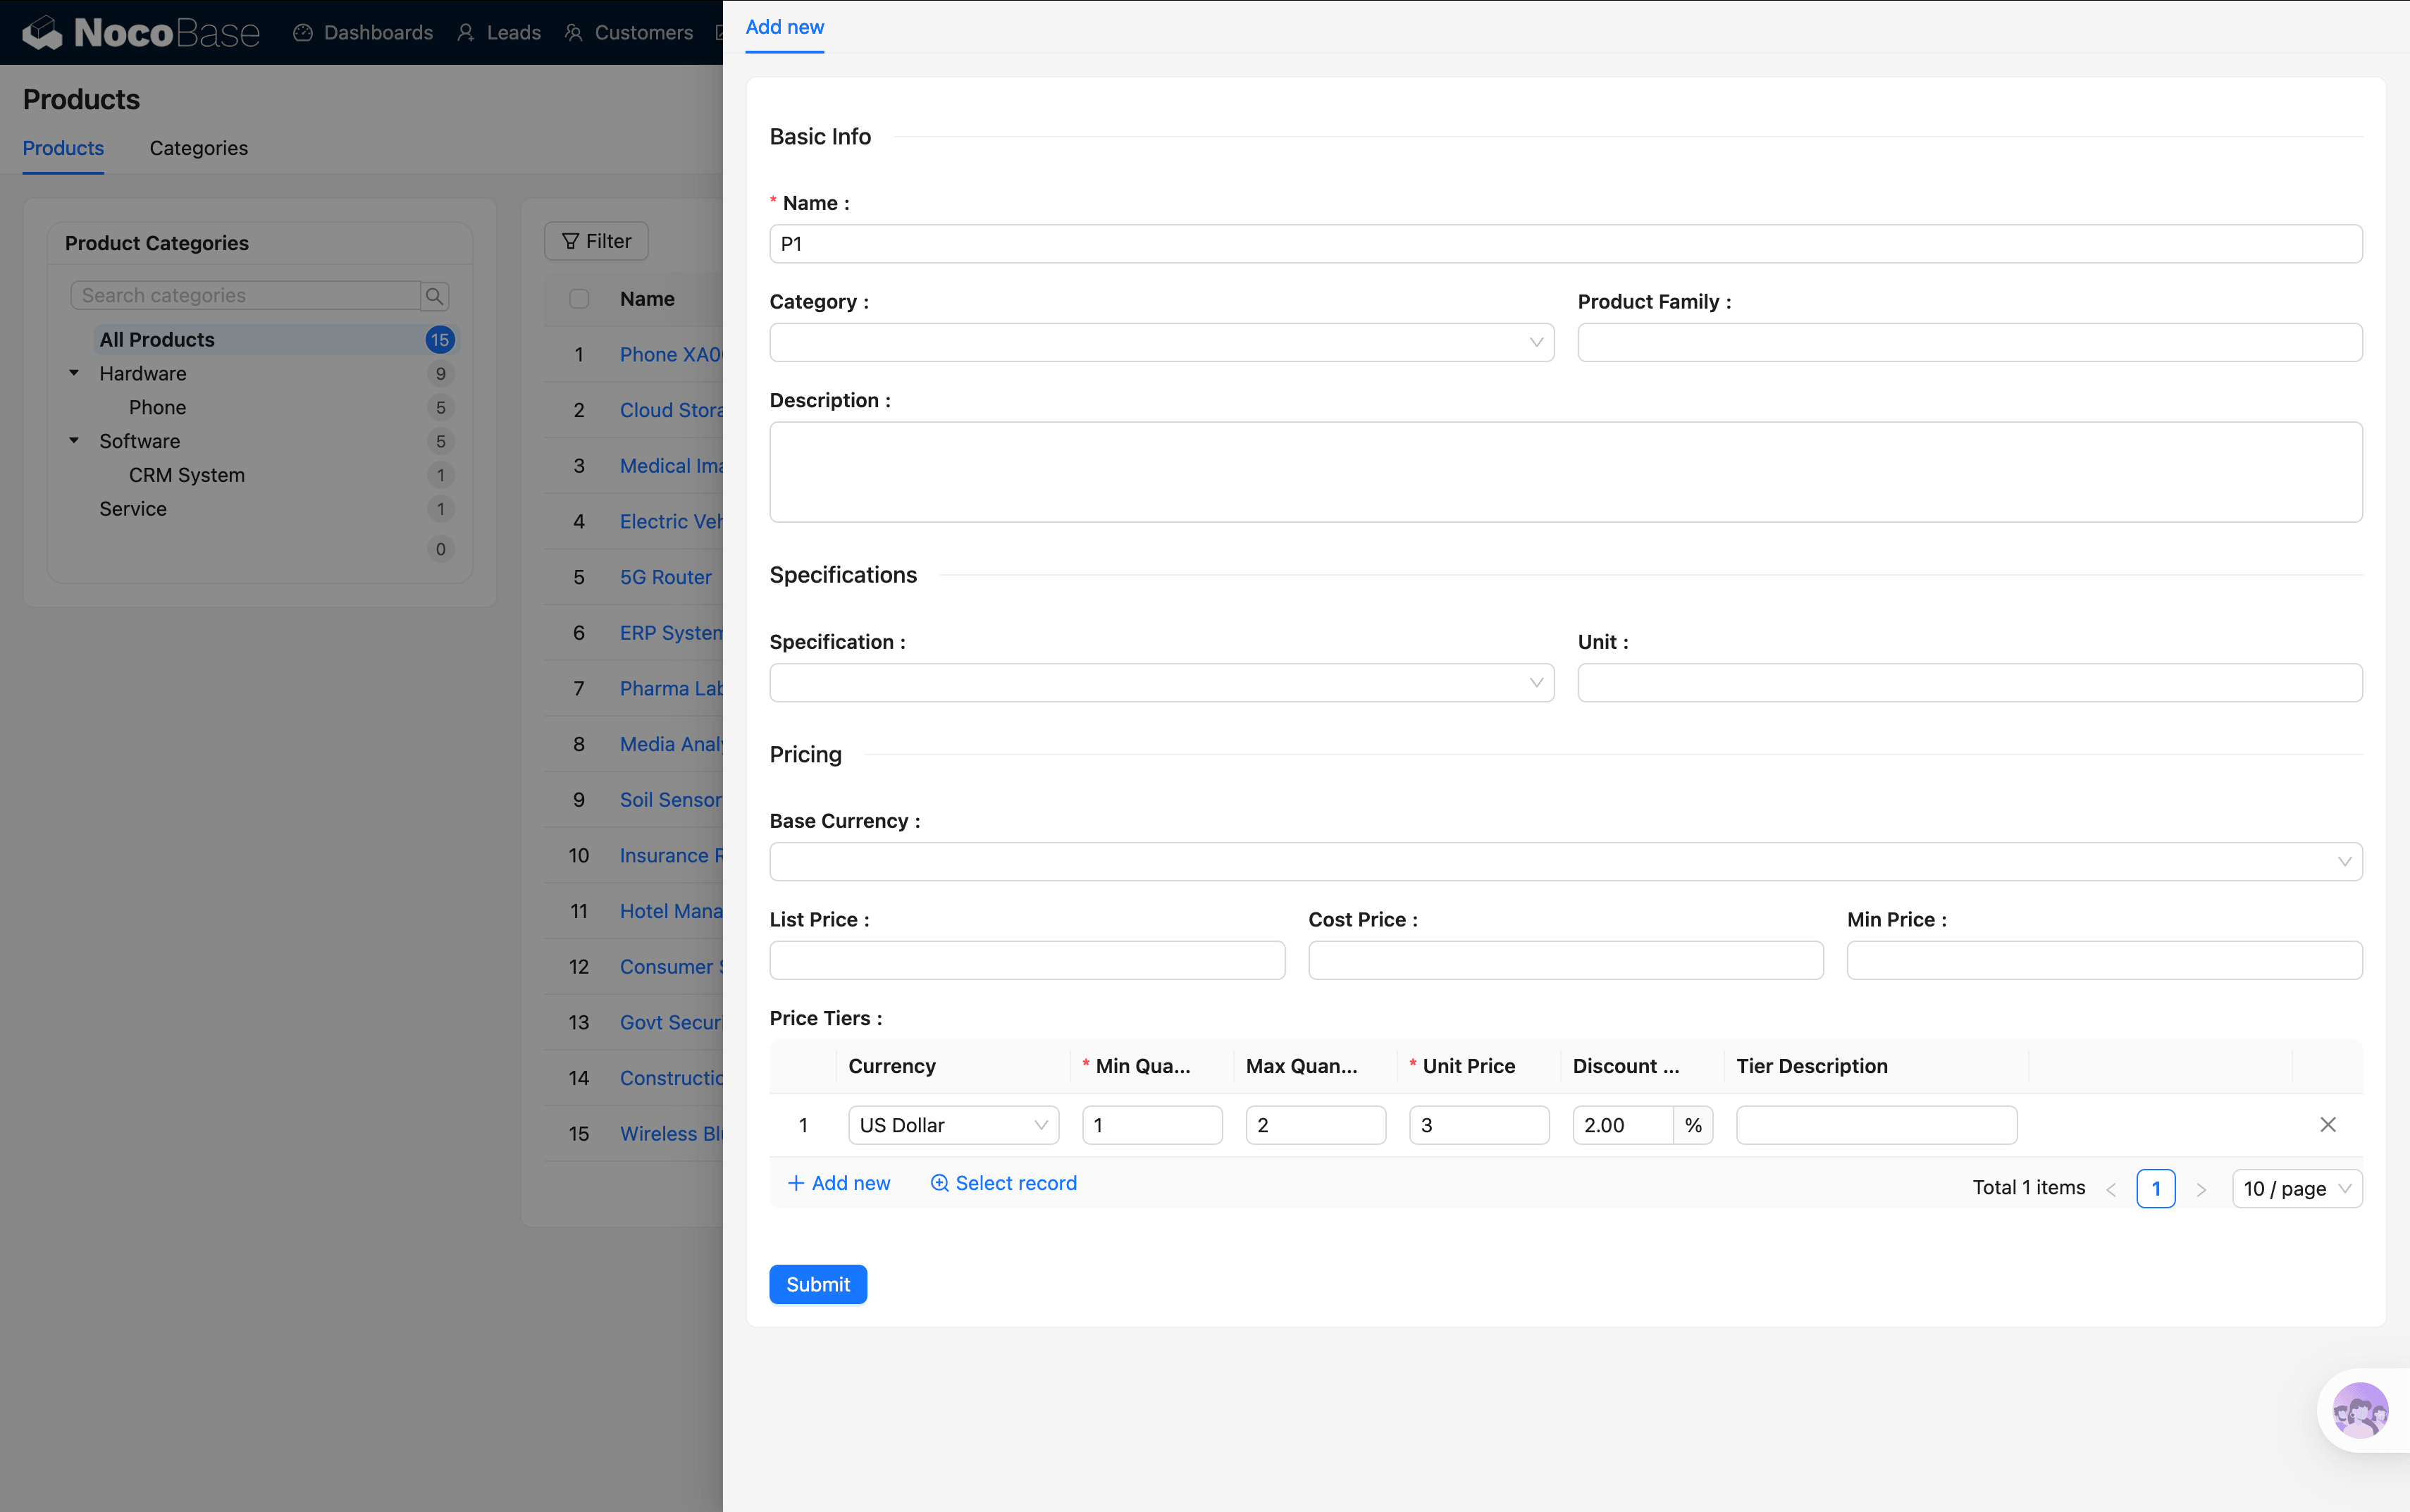Image resolution: width=2410 pixels, height=1512 pixels.
Task: Remove price tier row with X icon
Action: [x=2327, y=1125]
